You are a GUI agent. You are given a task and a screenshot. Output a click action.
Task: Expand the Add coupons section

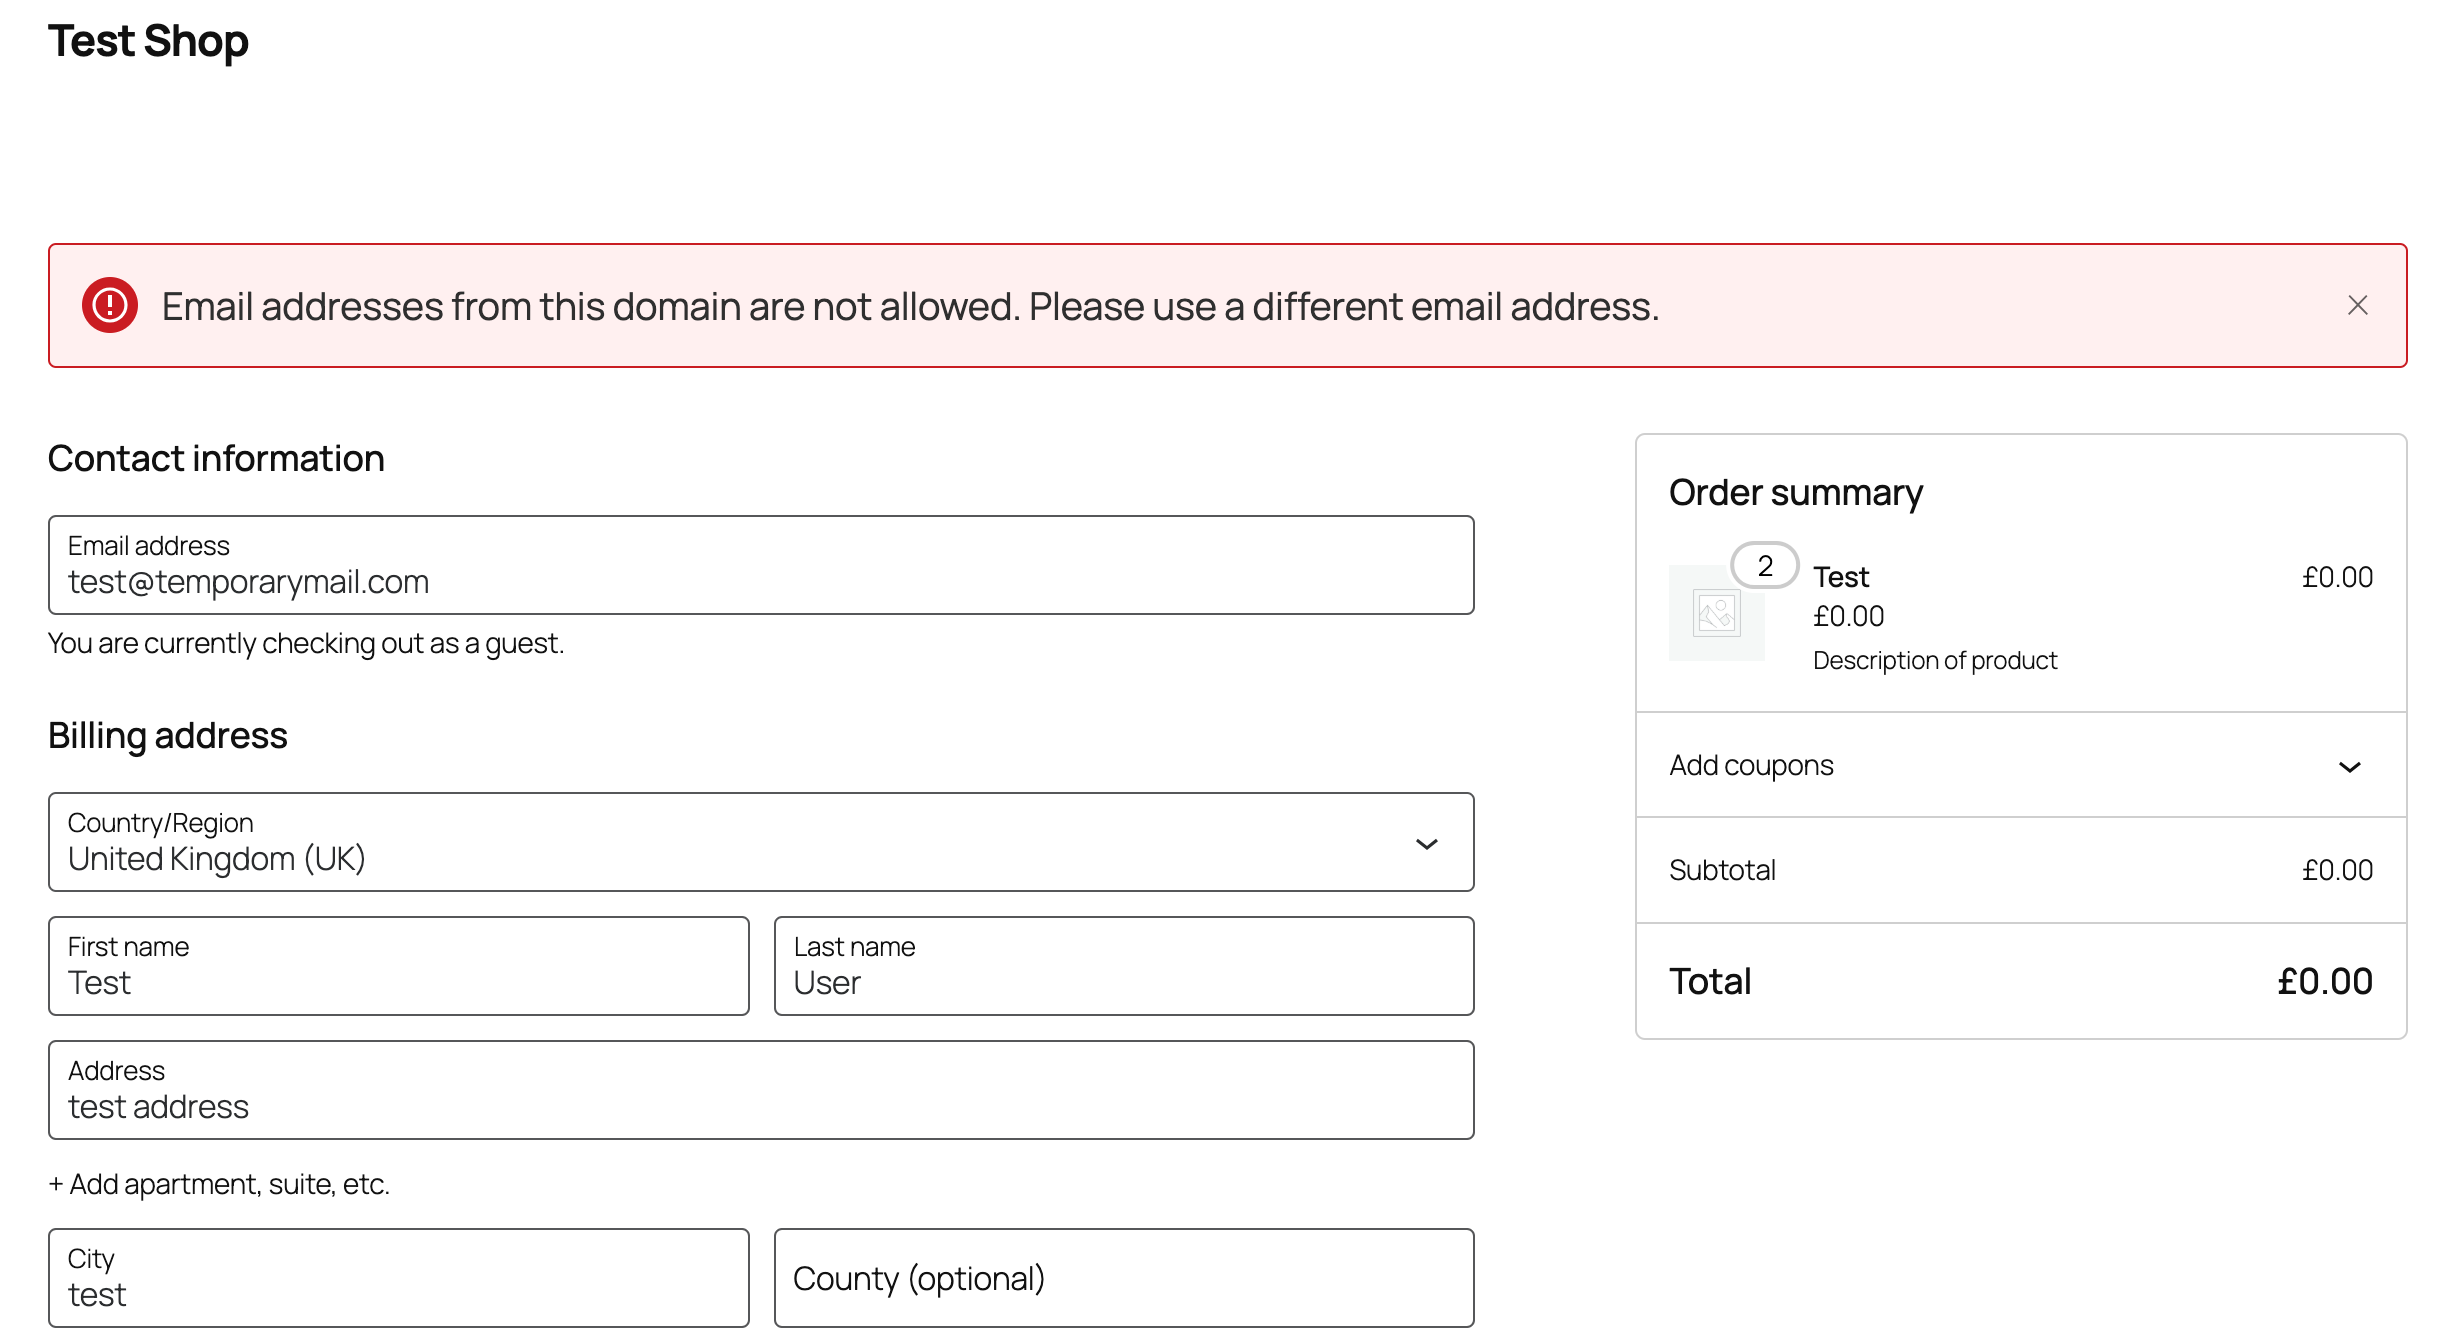[2350, 766]
